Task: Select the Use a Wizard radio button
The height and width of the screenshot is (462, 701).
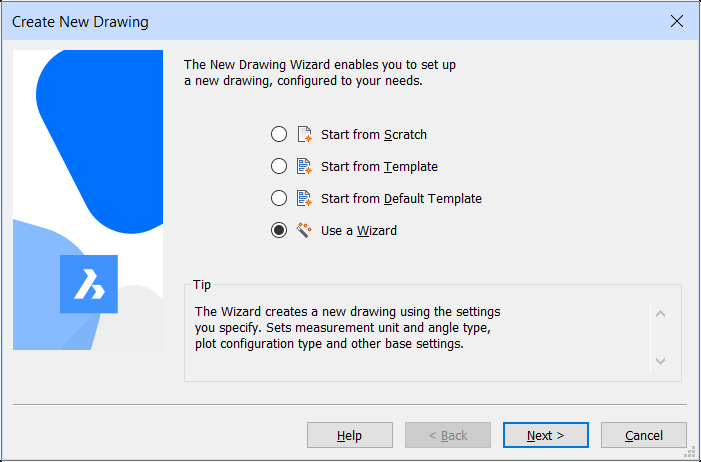Action: click(x=279, y=230)
